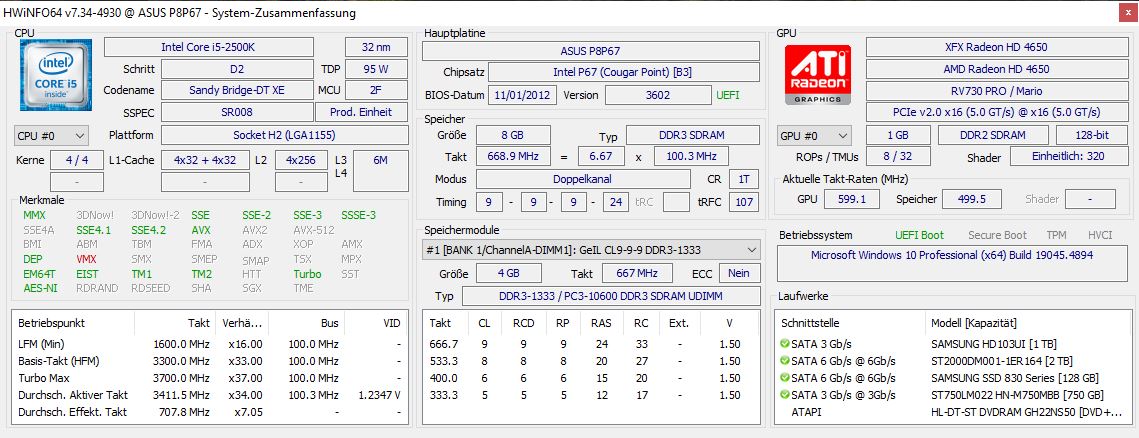1139x438 pixels.
Task: Click the Schritt D2 field
Action: (237, 70)
